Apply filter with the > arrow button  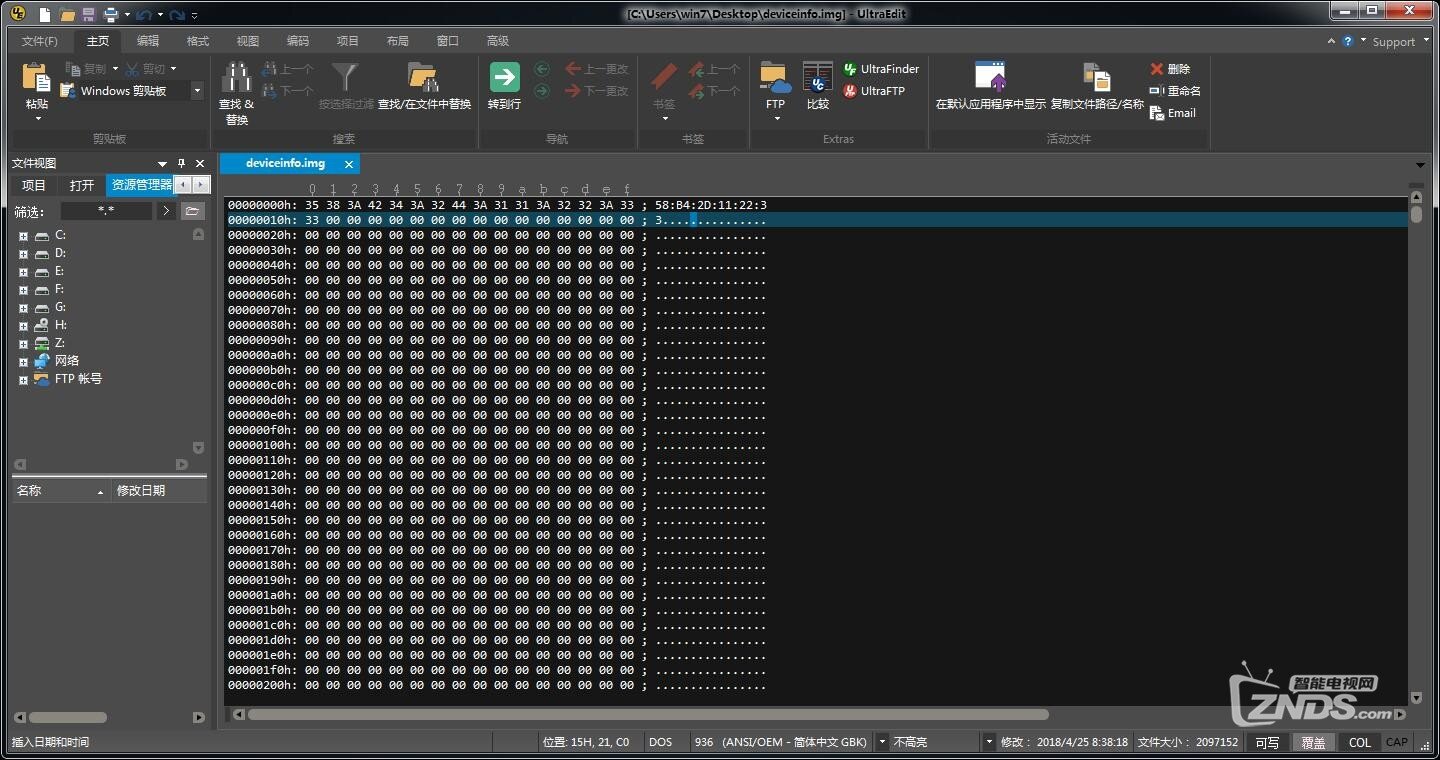click(x=166, y=211)
